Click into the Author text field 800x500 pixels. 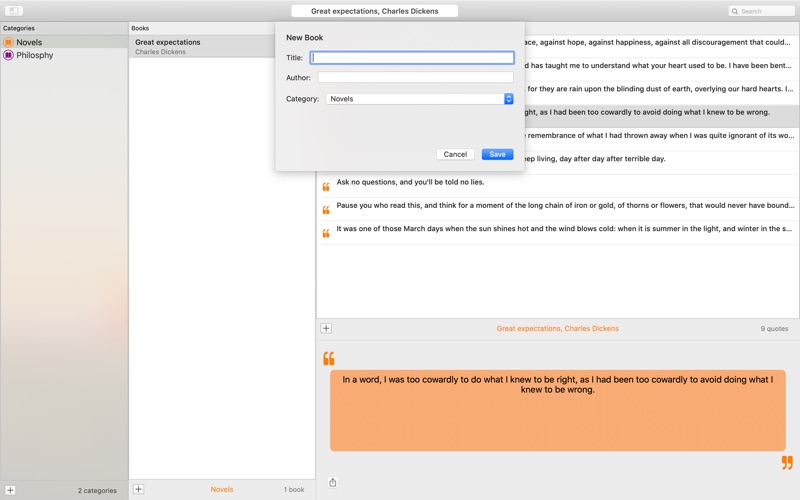[415, 77]
